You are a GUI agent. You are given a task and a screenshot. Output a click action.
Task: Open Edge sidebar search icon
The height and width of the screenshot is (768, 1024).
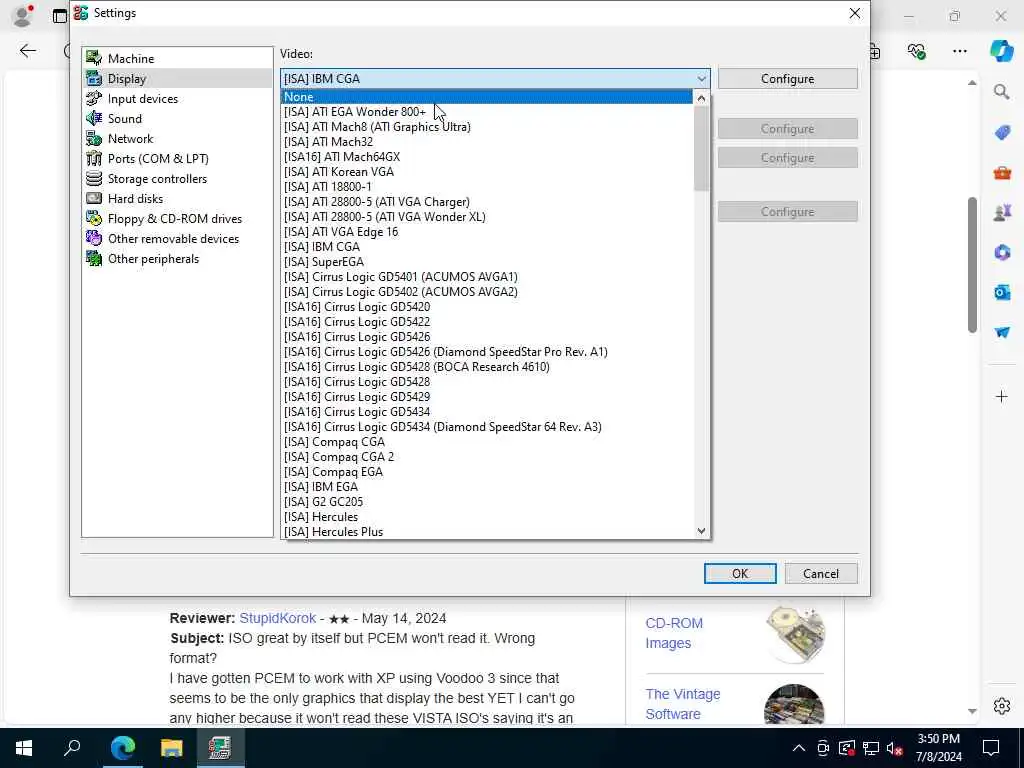tap(1002, 92)
